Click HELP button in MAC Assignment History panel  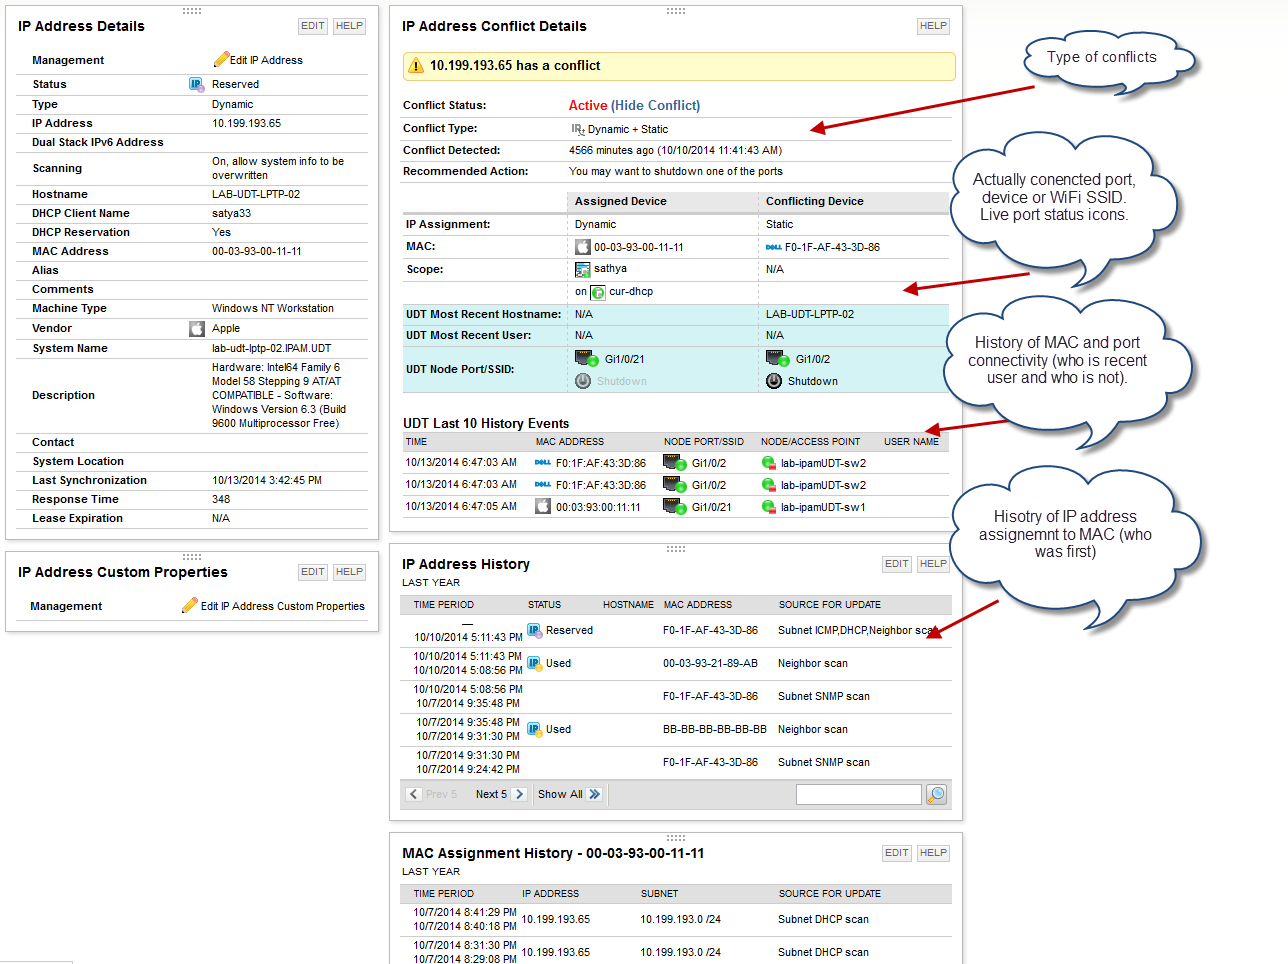tap(933, 853)
